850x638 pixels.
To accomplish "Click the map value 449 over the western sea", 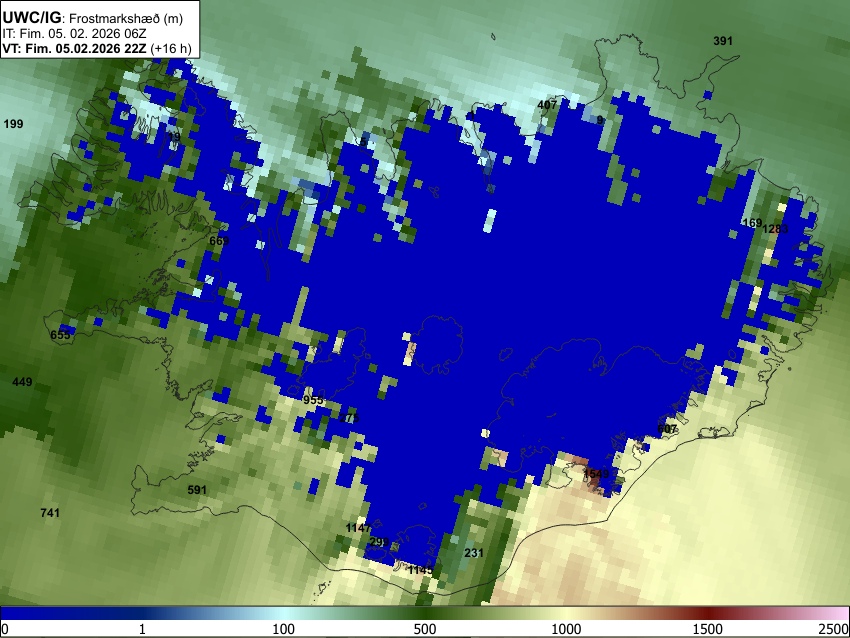I will [22, 382].
